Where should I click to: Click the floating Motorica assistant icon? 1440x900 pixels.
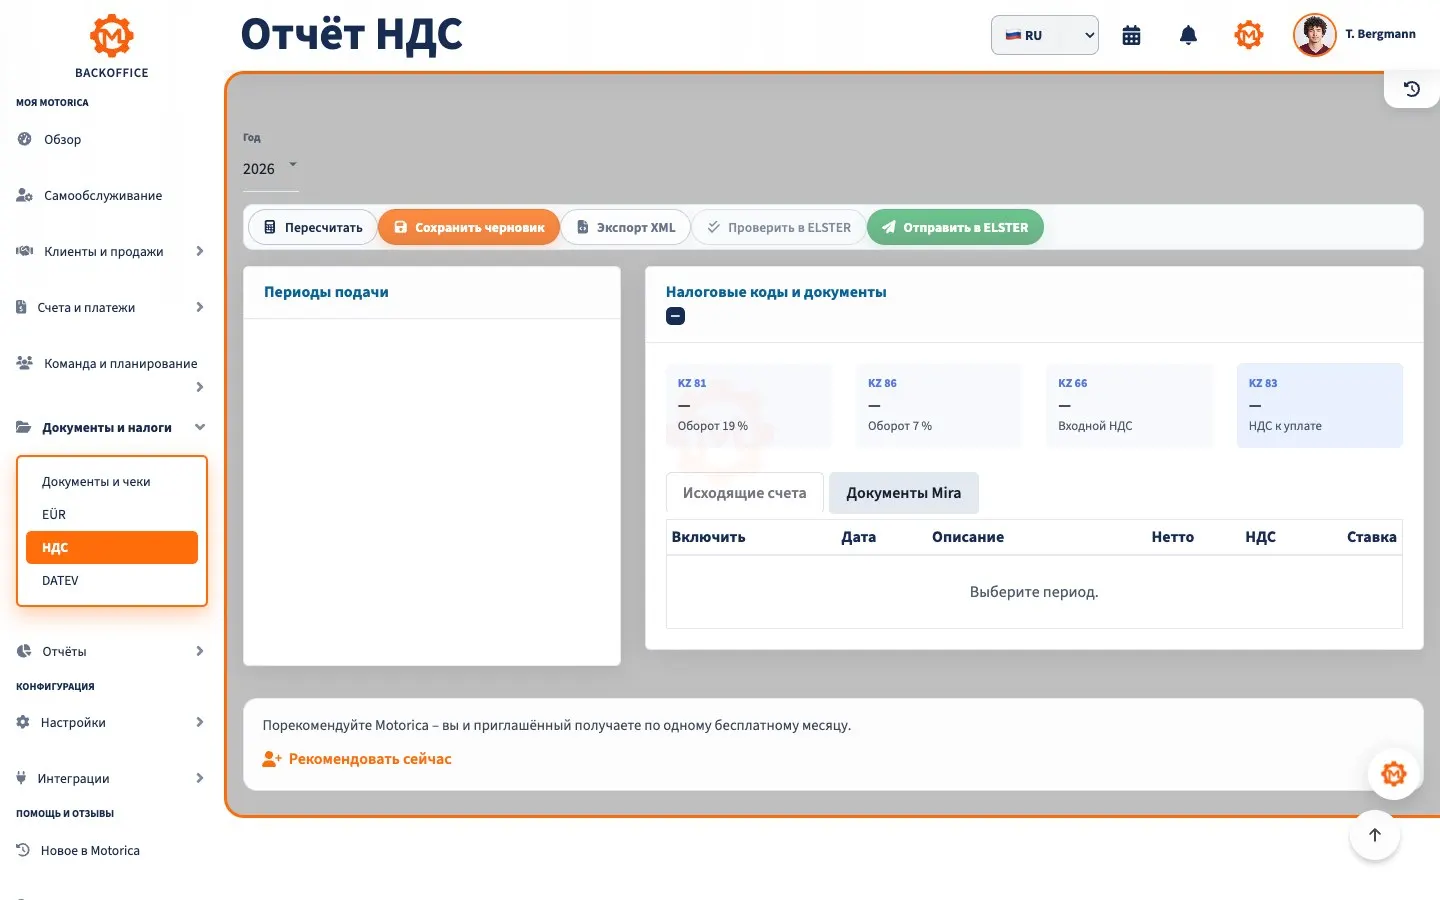(1393, 773)
